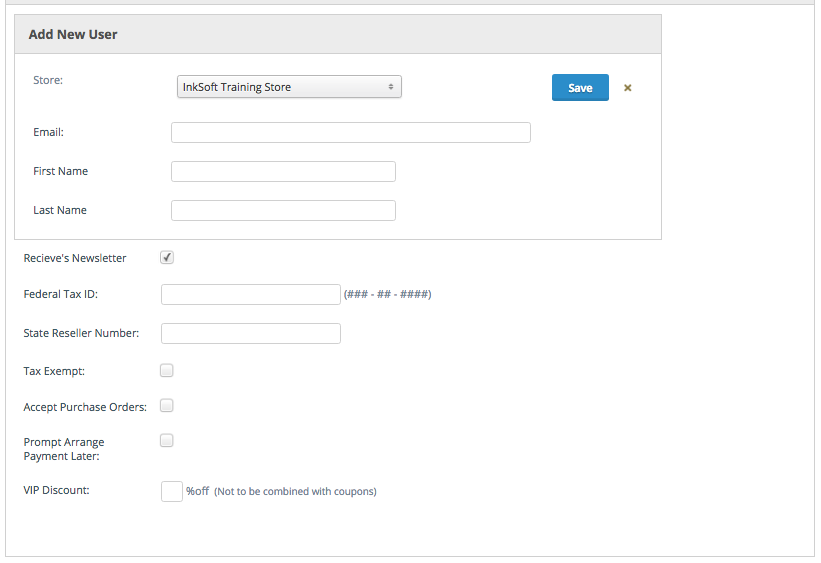Click the Accept Purchase Orders label

pyautogui.click(x=85, y=407)
